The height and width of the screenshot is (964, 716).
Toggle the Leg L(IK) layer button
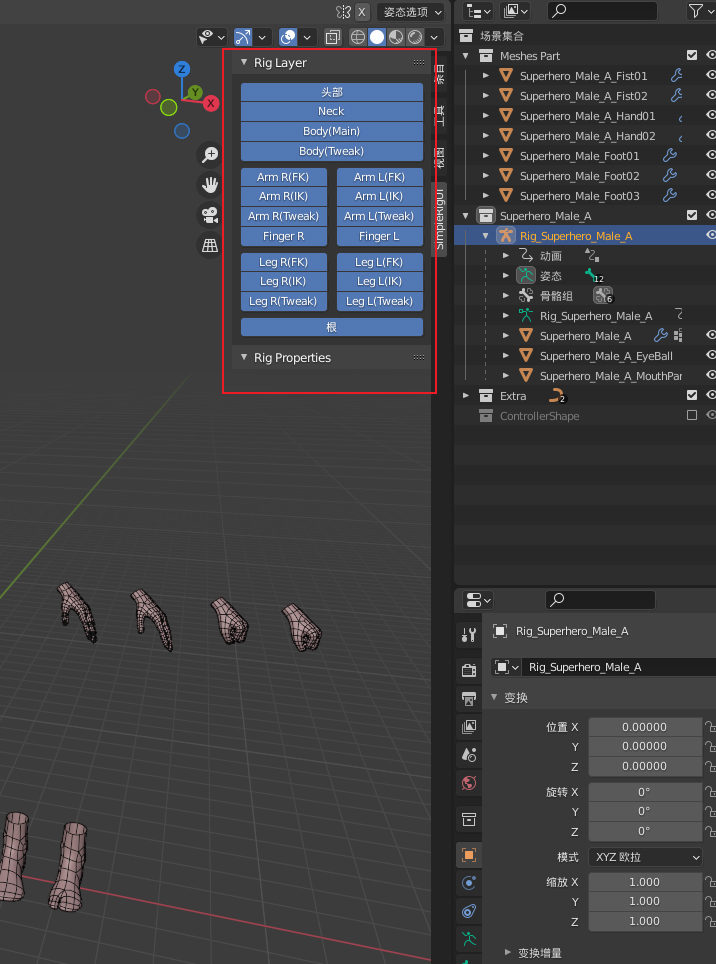pyautogui.click(x=380, y=281)
